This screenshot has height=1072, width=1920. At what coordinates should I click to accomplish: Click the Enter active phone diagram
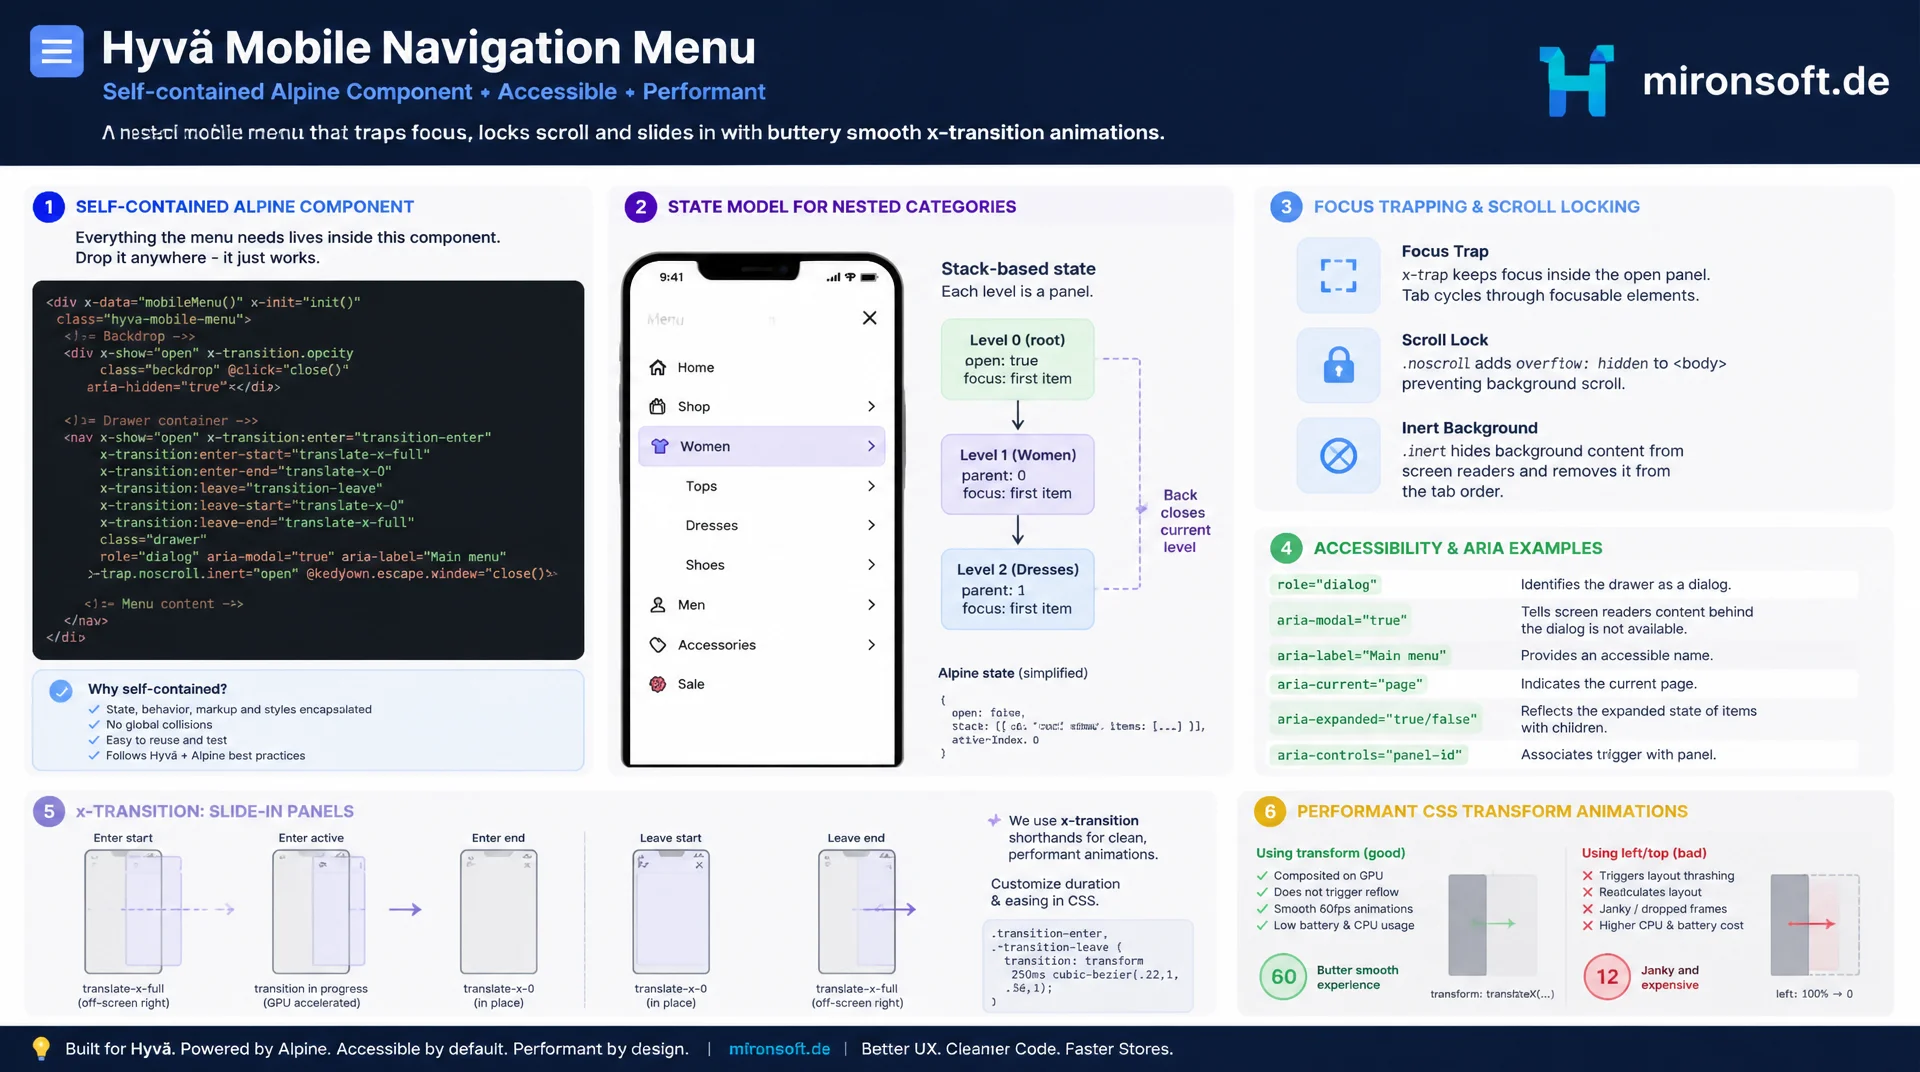[x=320, y=911]
